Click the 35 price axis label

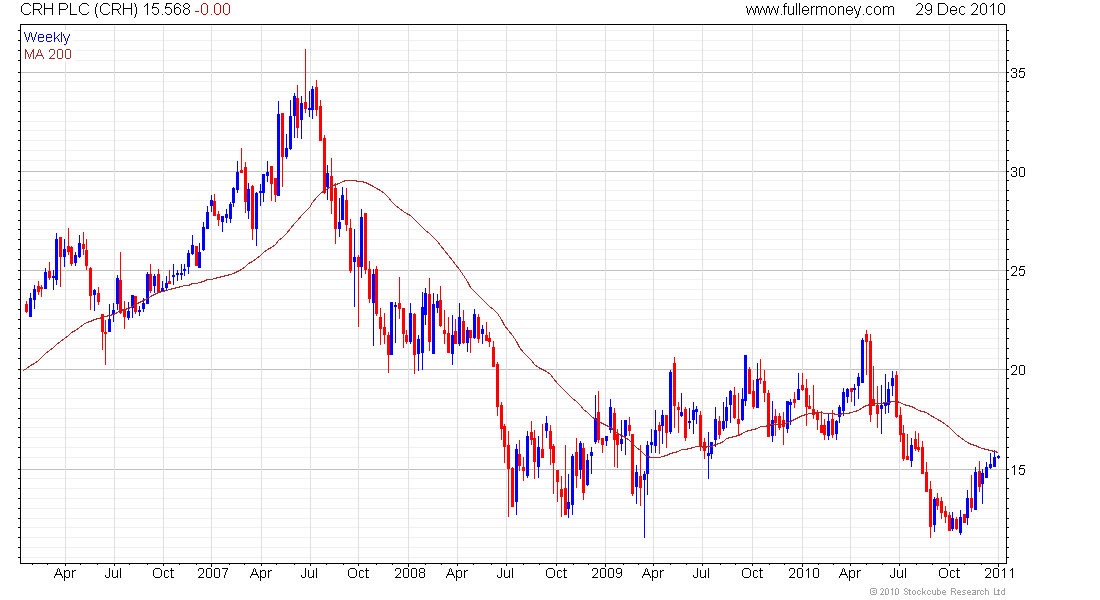[1017, 73]
